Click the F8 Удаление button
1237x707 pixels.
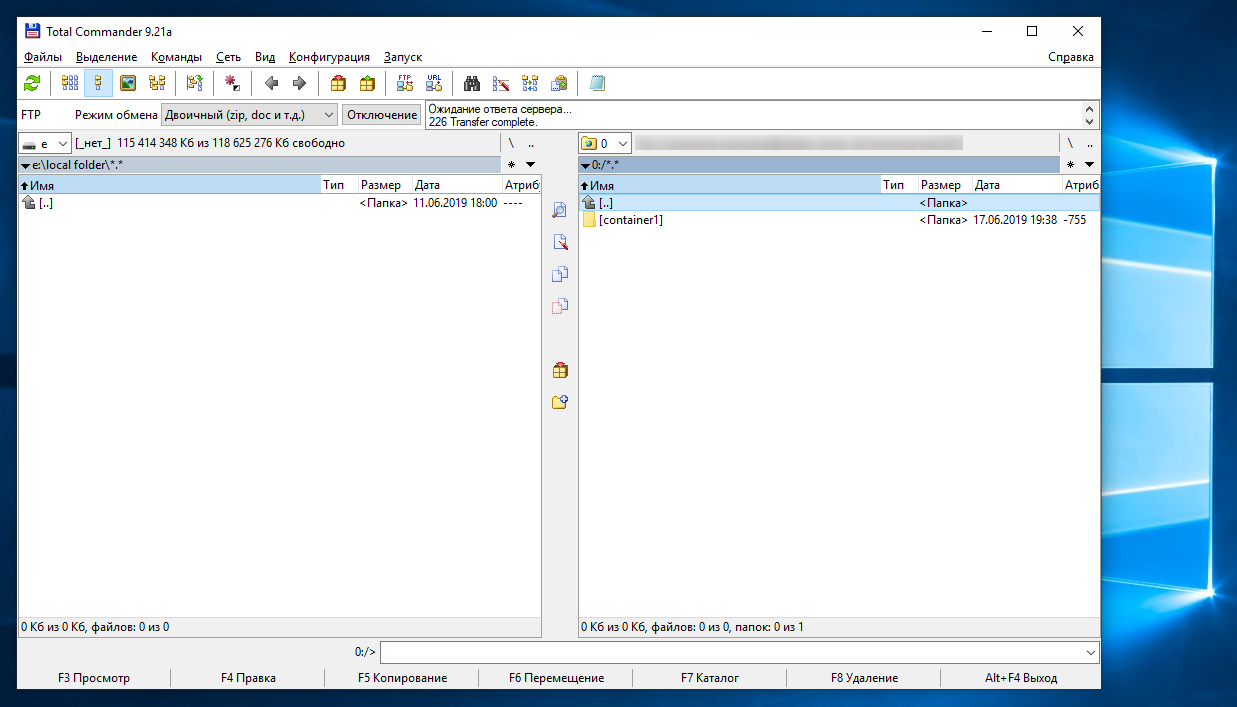864,678
